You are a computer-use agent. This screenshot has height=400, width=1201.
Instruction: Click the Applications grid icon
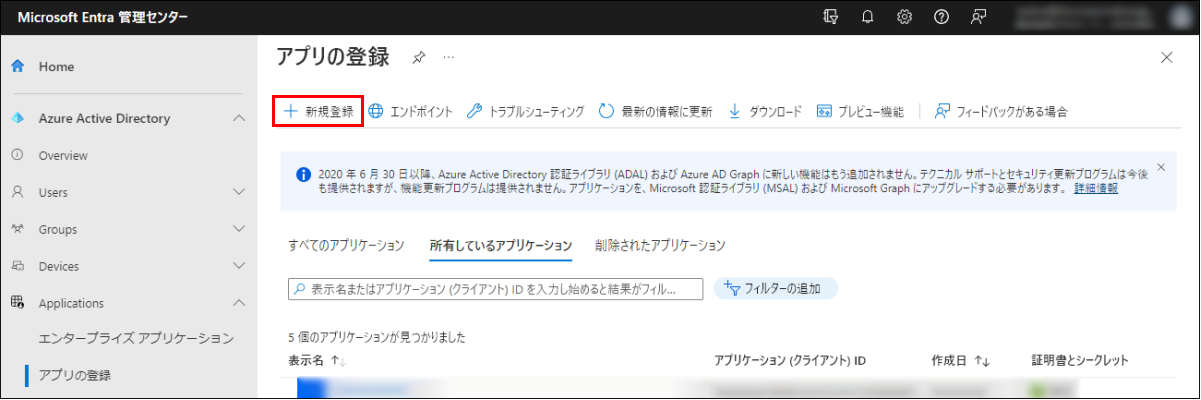[x=17, y=303]
